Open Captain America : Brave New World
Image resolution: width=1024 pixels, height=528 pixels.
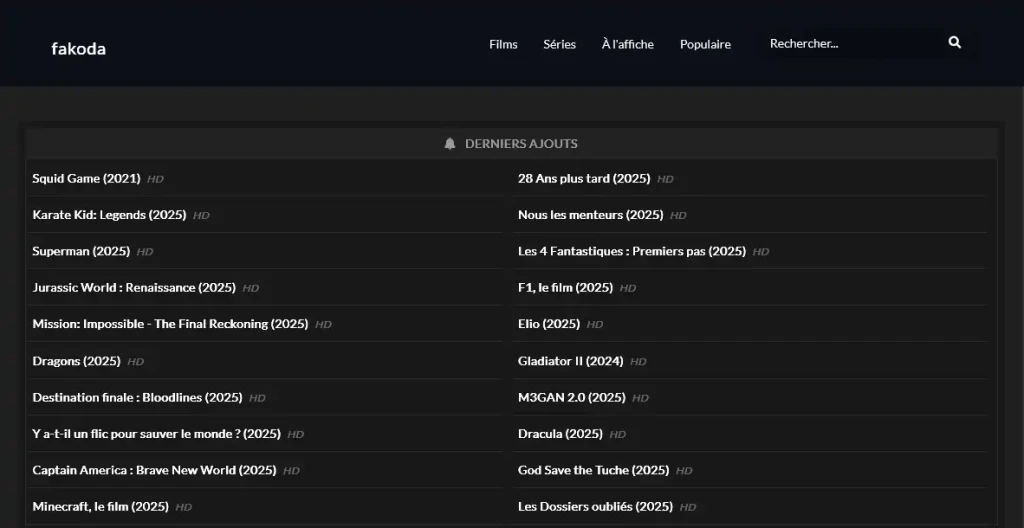pos(154,470)
